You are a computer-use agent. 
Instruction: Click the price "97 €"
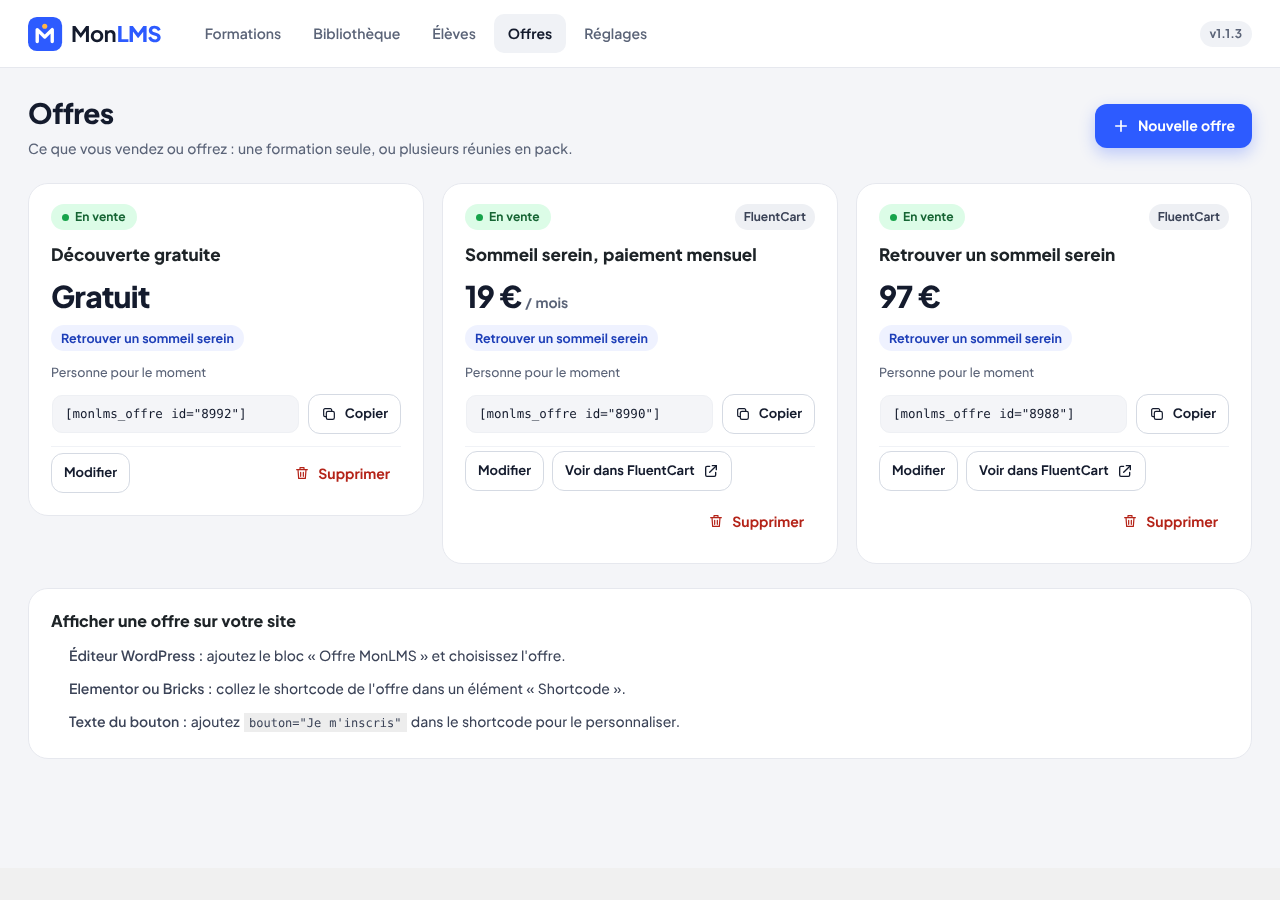point(910,297)
